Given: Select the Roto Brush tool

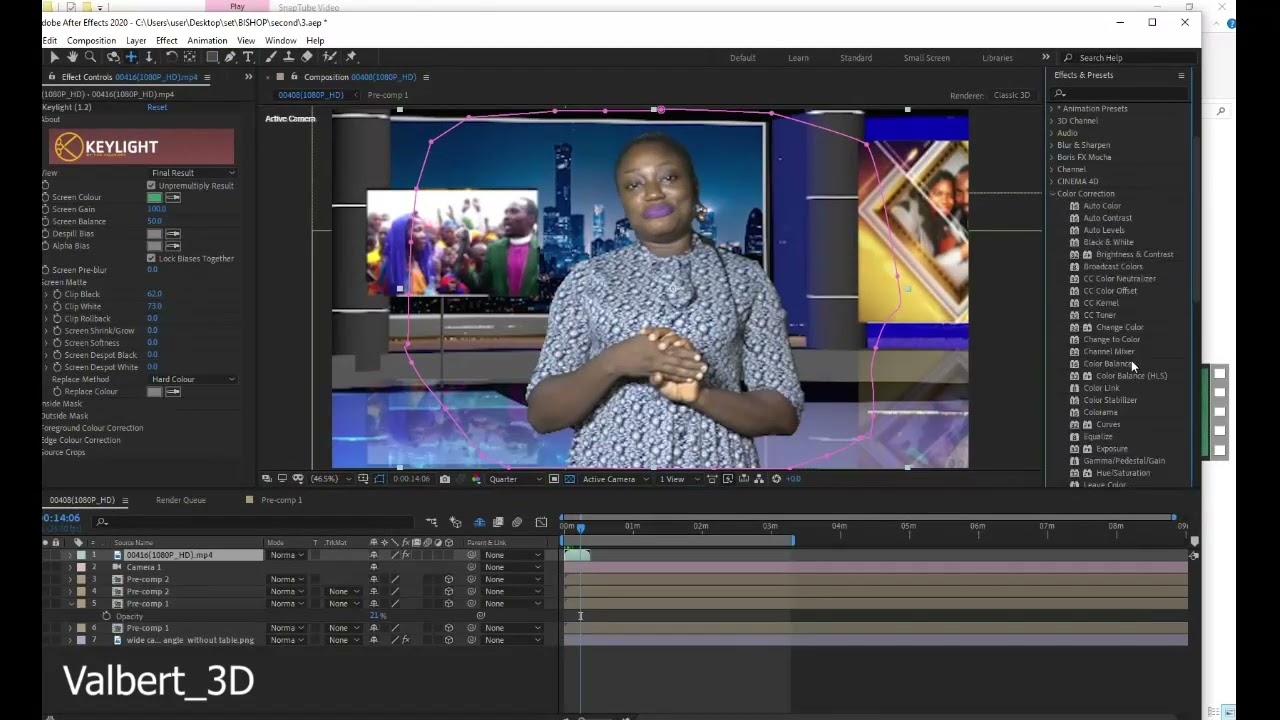Looking at the screenshot, I should (330, 57).
